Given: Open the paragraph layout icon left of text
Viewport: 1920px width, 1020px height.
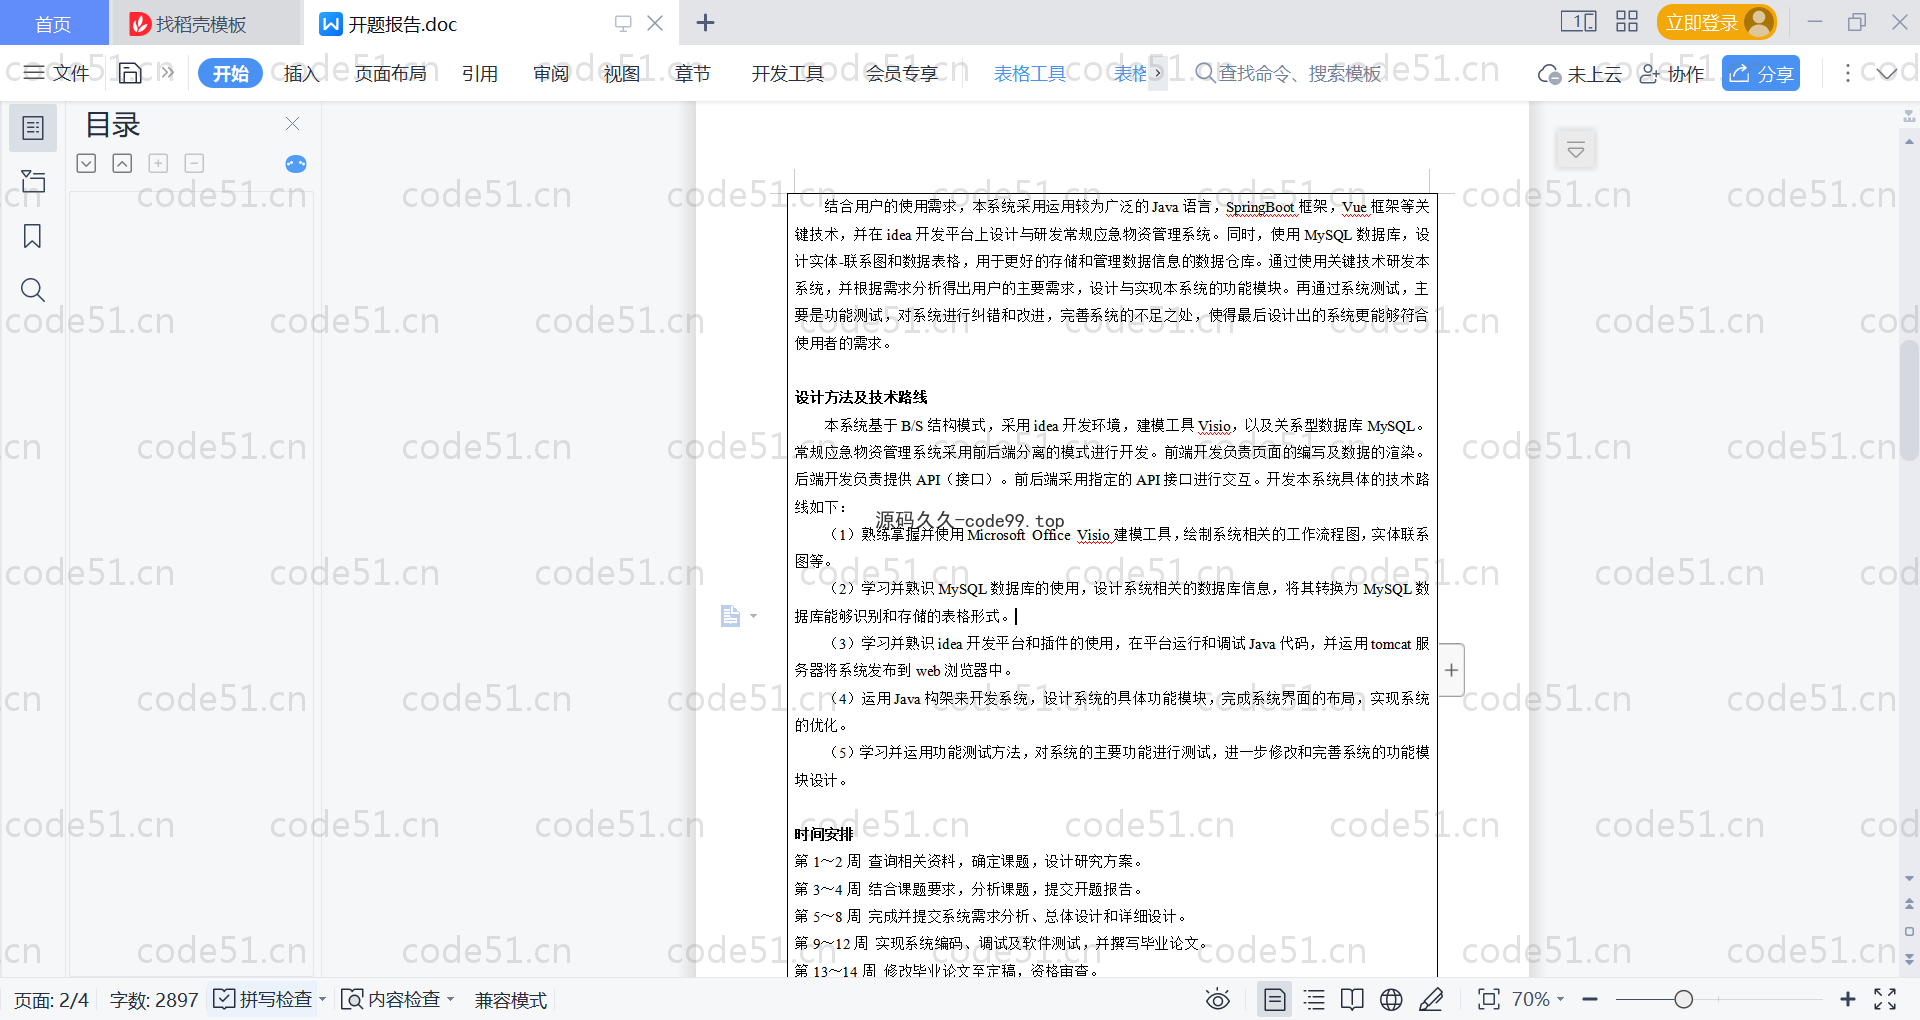Looking at the screenshot, I should (x=731, y=616).
